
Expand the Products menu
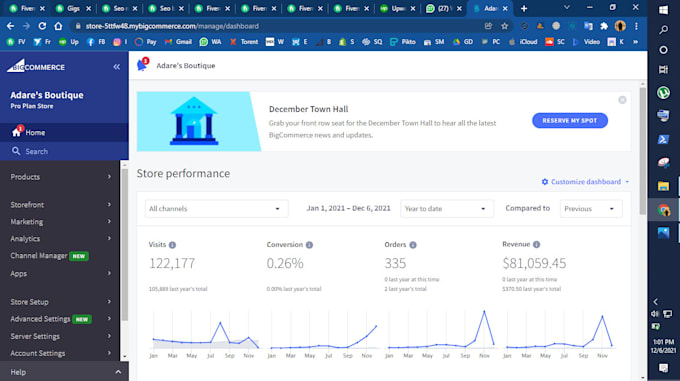[x=61, y=177]
